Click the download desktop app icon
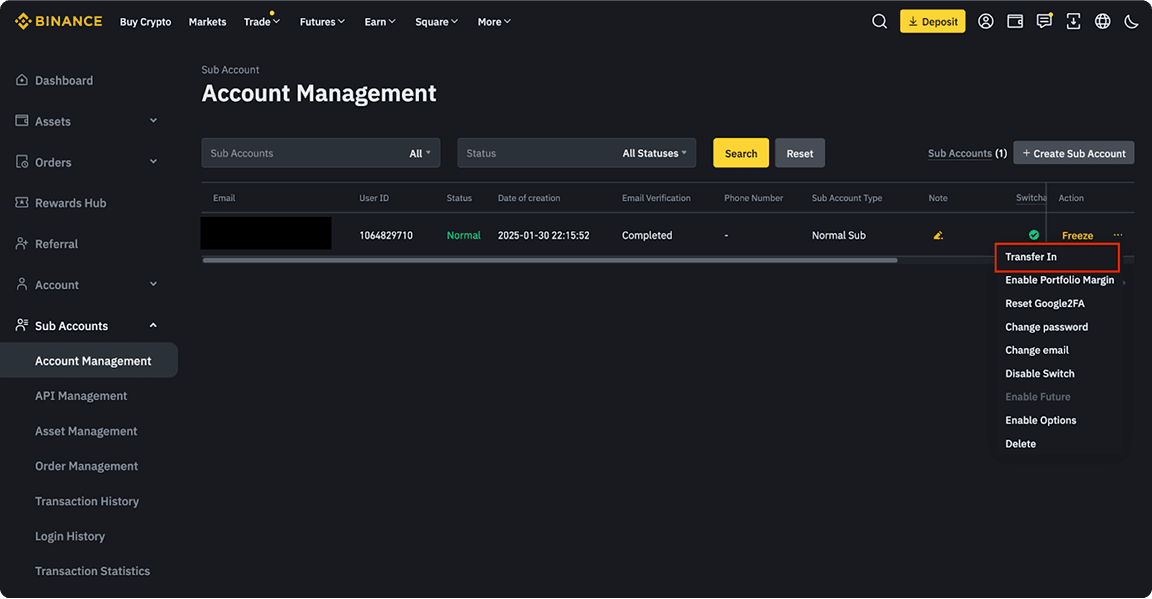This screenshot has width=1152, height=599. [x=1073, y=21]
